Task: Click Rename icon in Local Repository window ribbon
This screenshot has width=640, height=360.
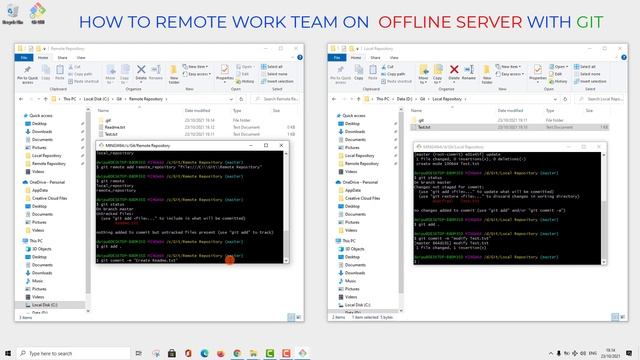Action: 469,73
